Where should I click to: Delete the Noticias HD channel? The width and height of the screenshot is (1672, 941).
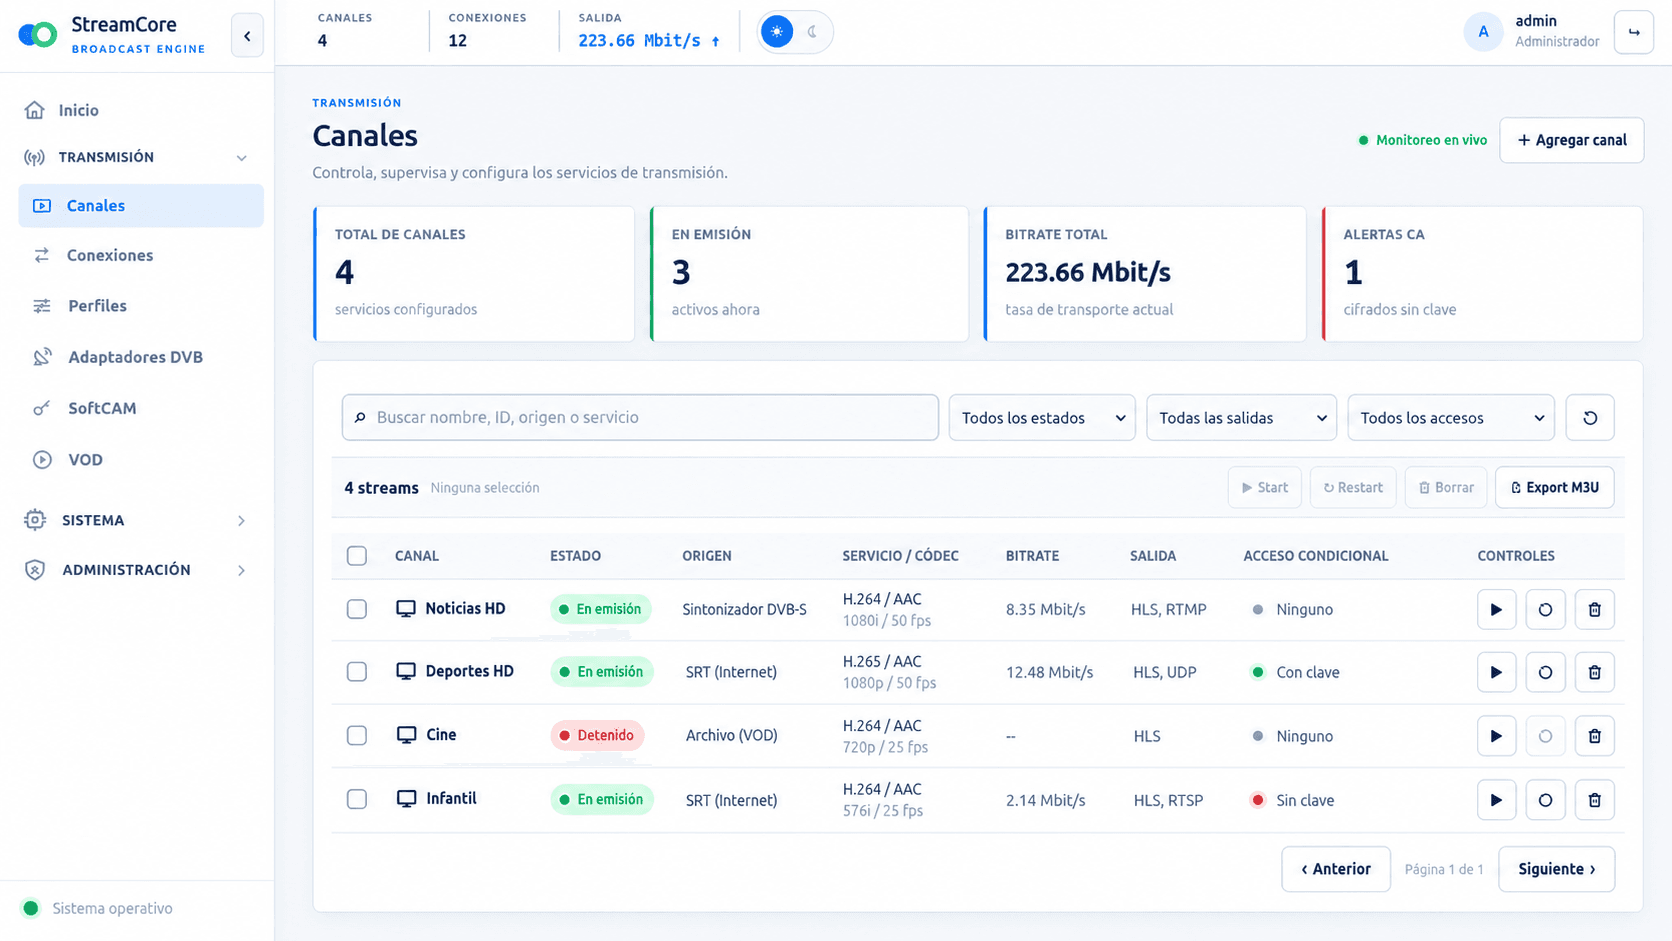(x=1594, y=609)
